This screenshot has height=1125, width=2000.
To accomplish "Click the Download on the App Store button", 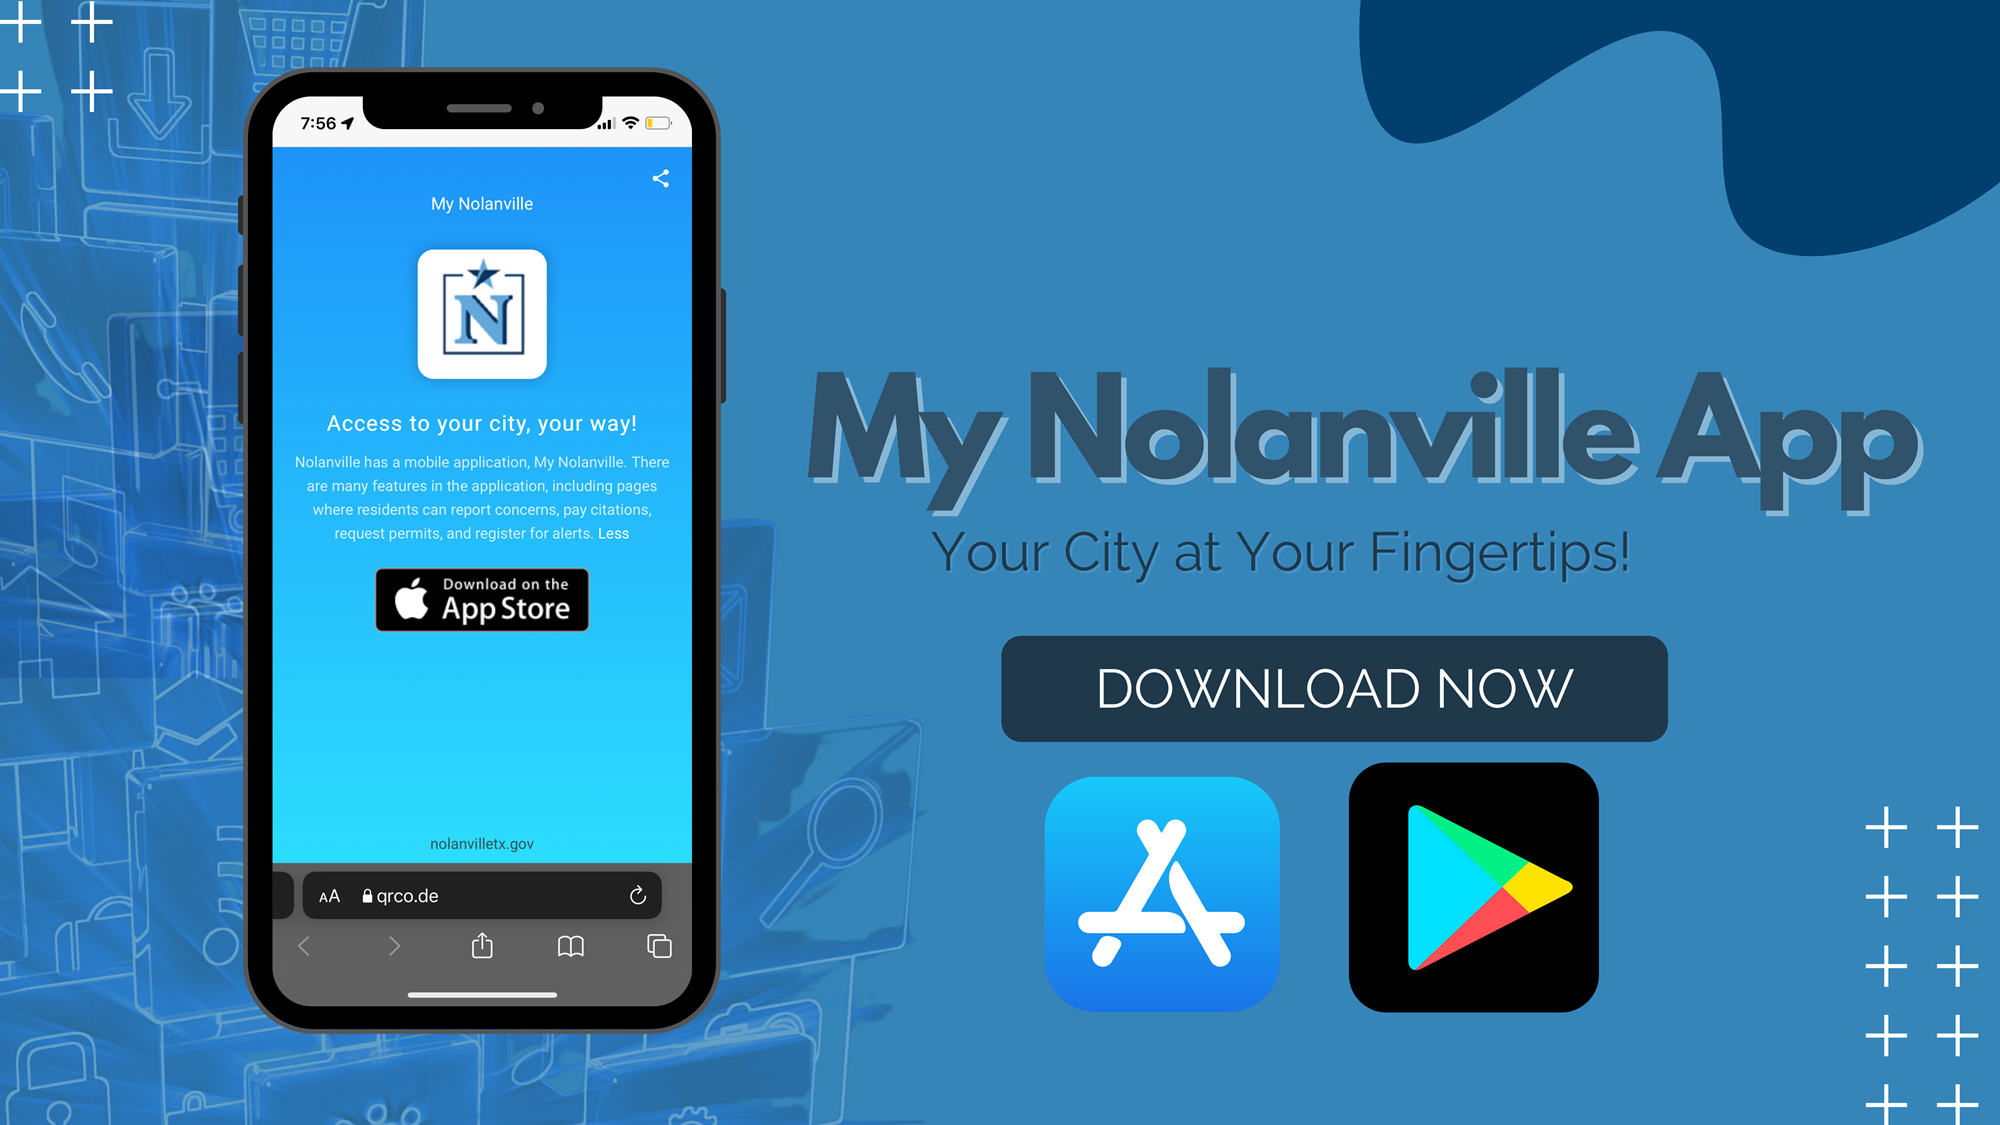I will click(482, 600).
